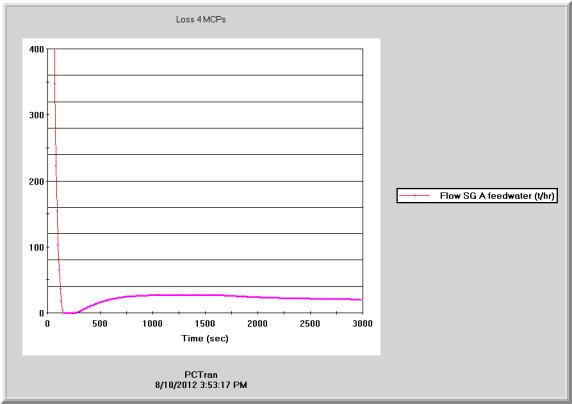
Task: Click the 'PCTran' footer label
Action: point(201,375)
